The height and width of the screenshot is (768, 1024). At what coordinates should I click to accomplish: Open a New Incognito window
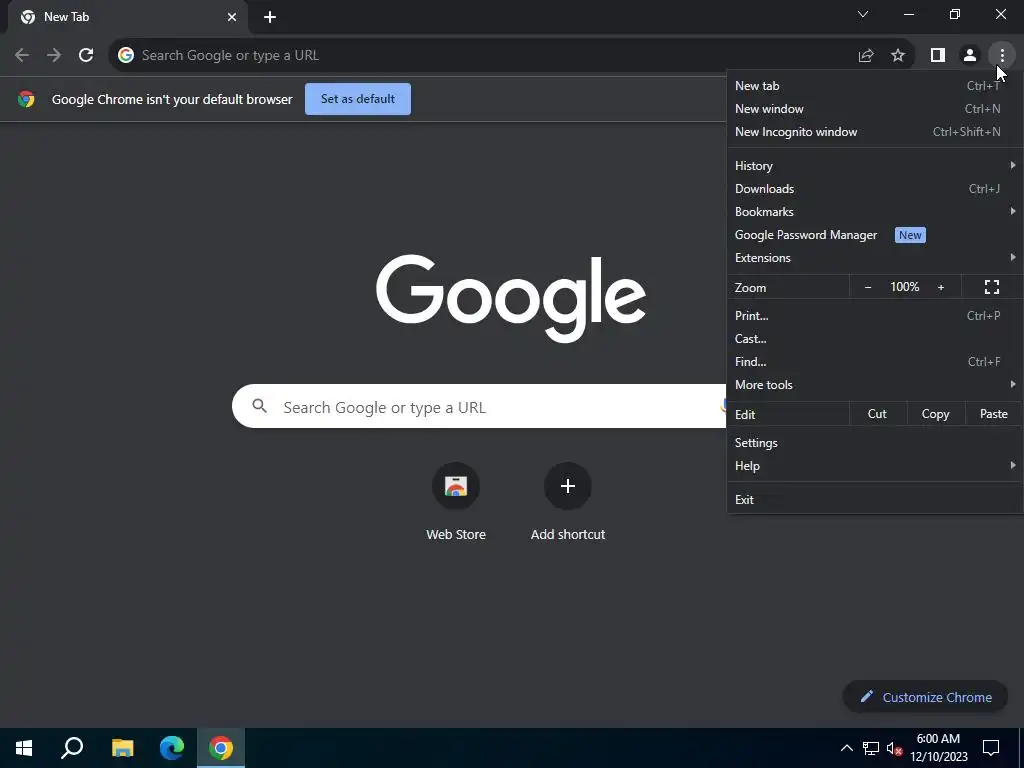[x=875, y=132]
